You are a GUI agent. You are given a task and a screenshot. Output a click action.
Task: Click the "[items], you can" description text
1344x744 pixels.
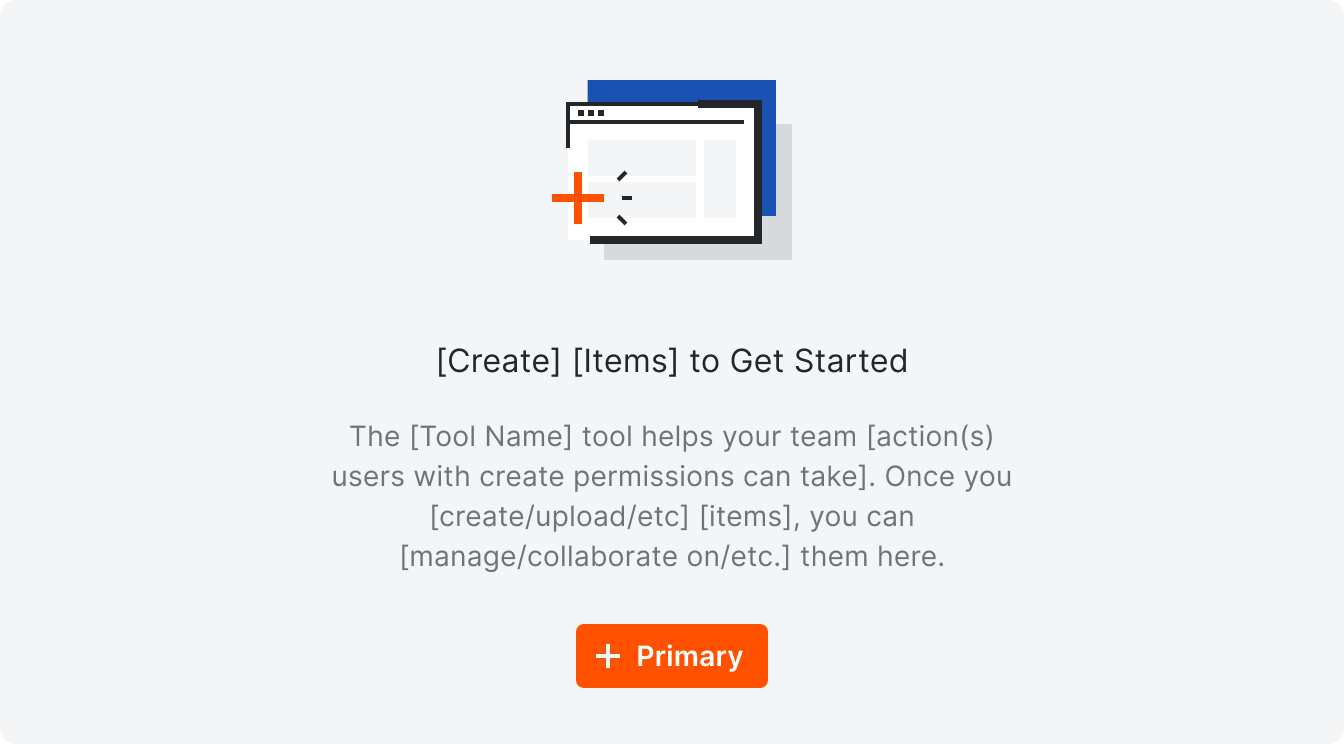point(807,517)
